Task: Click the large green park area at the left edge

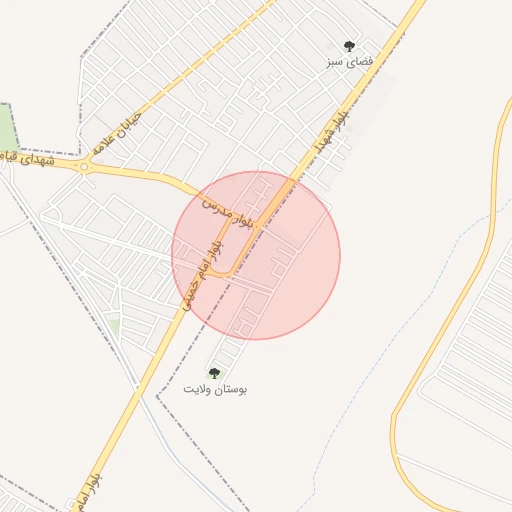Action: click(x=9, y=128)
